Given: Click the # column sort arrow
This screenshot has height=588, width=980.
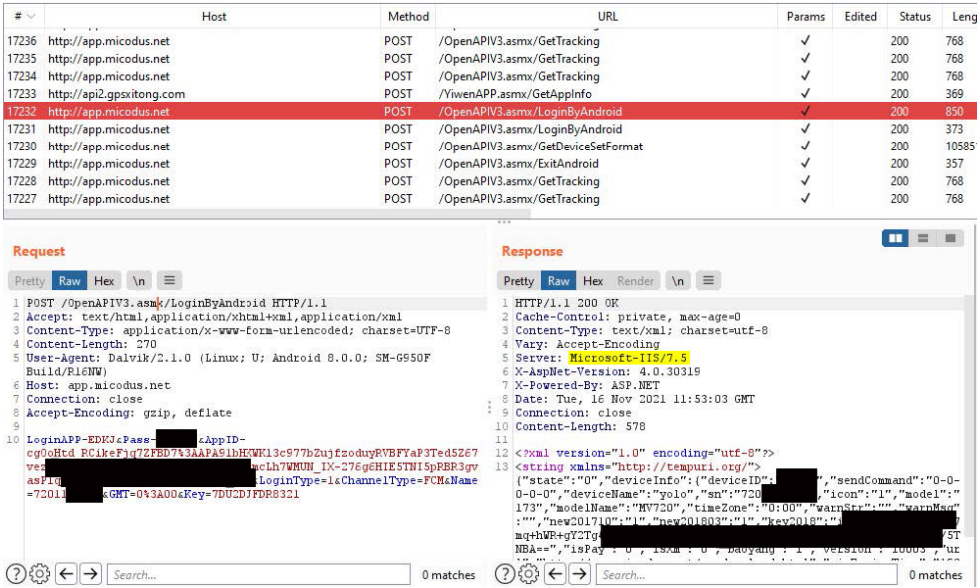Looking at the screenshot, I should point(30,16).
